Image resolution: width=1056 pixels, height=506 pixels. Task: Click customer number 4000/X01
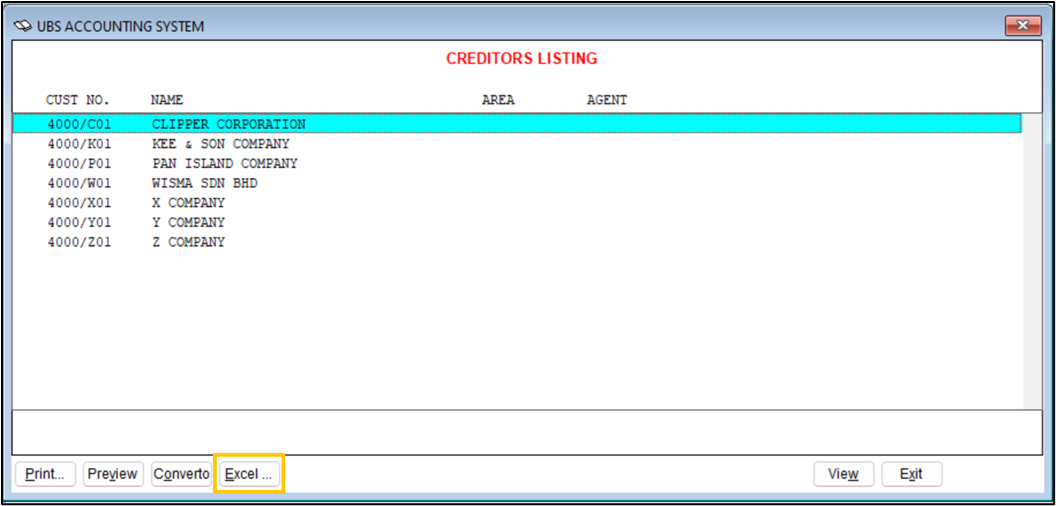[79, 203]
